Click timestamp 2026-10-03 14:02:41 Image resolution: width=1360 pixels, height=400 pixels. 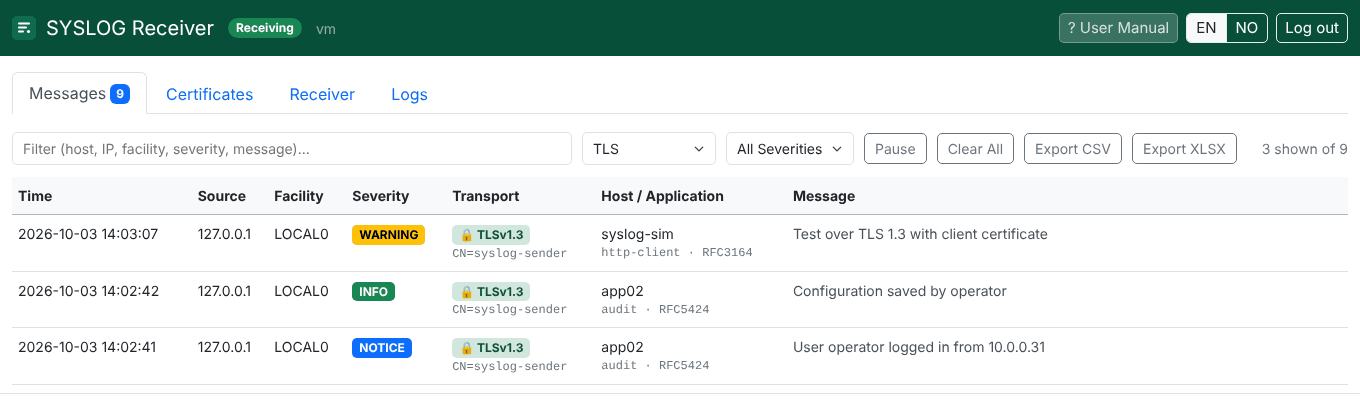coord(88,347)
